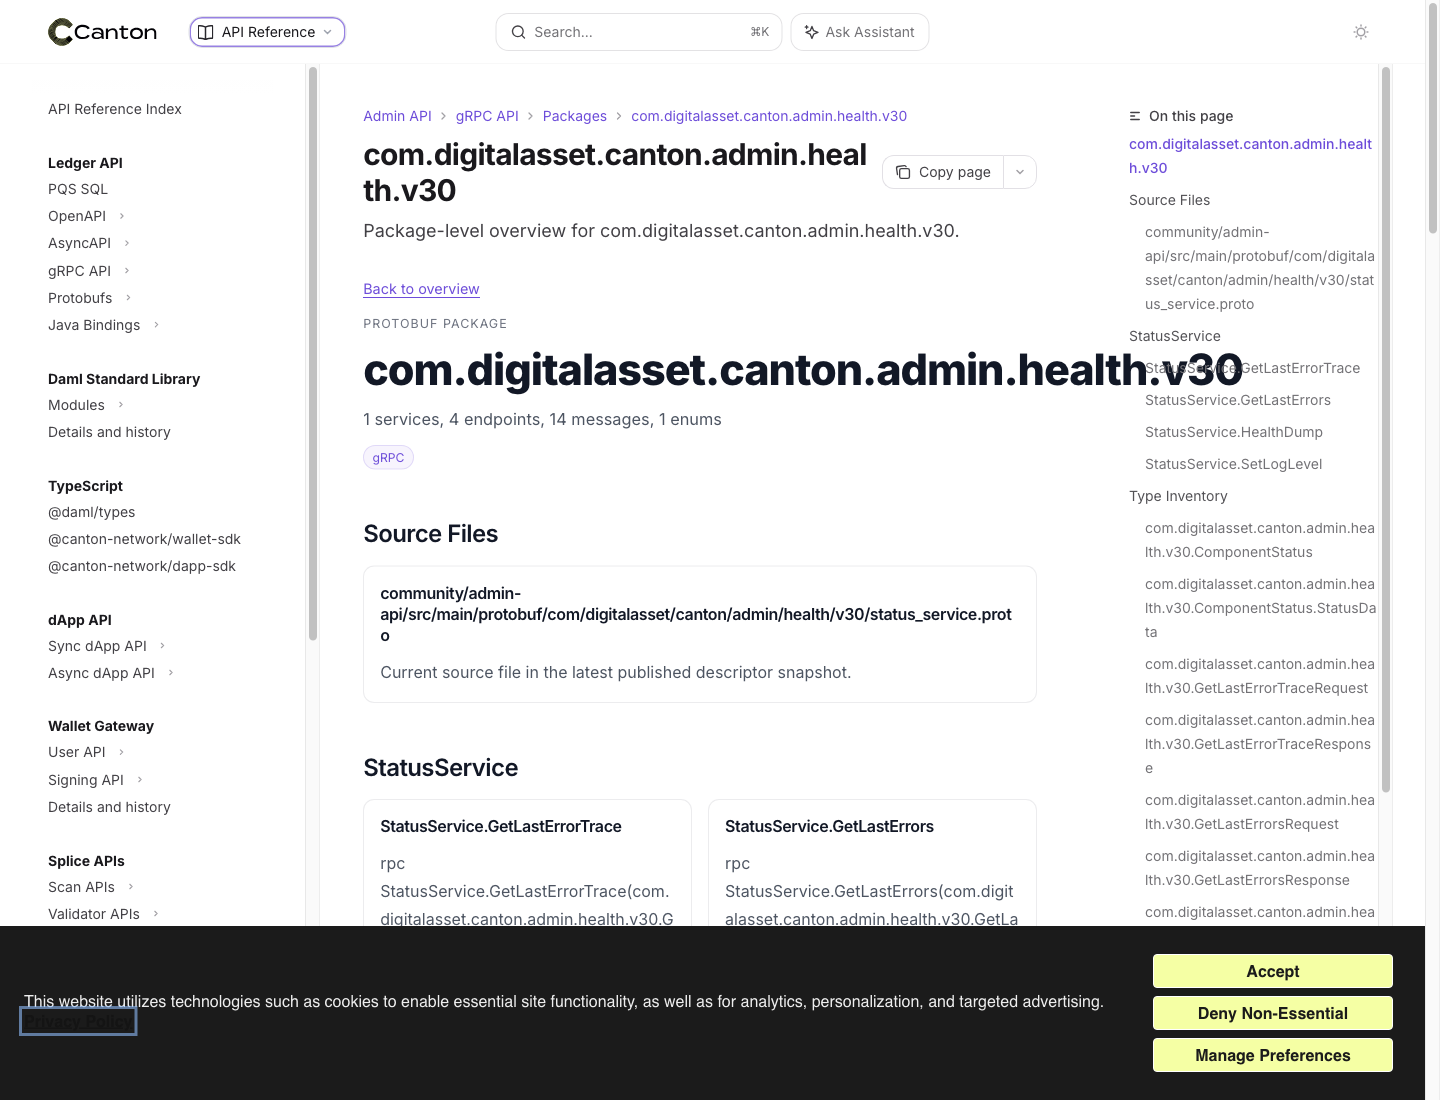Expand the User API section
Screen dimensions: 1440x1100
(x=121, y=752)
